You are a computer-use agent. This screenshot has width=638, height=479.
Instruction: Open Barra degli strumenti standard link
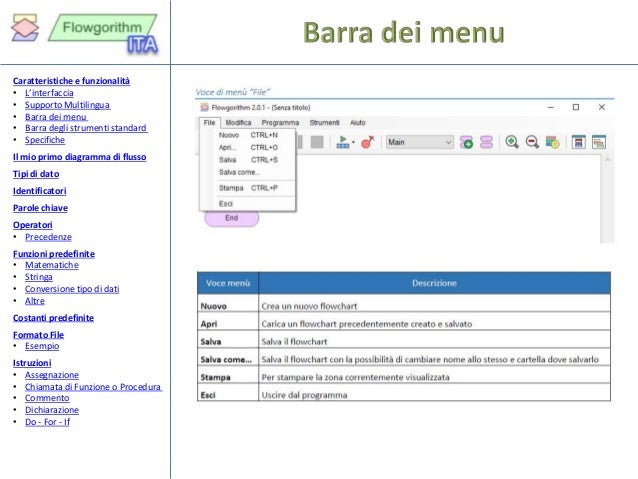click(x=86, y=128)
